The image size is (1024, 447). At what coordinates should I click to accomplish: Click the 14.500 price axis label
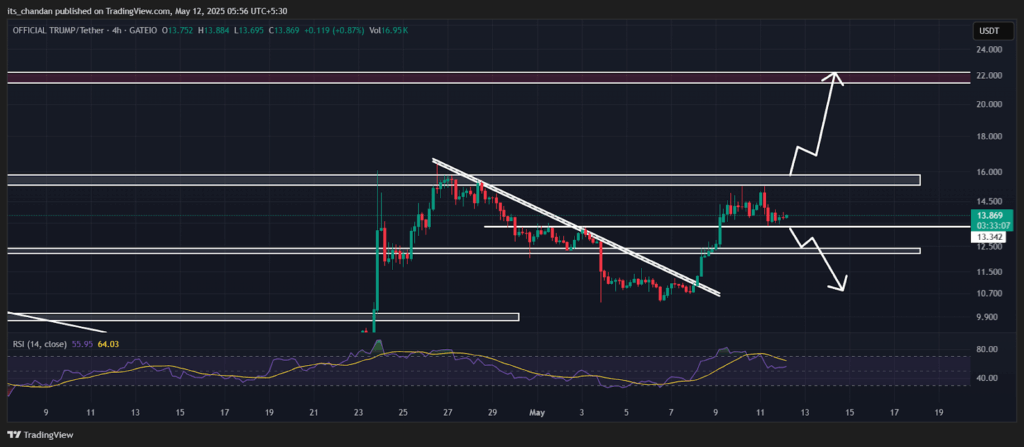coord(989,201)
